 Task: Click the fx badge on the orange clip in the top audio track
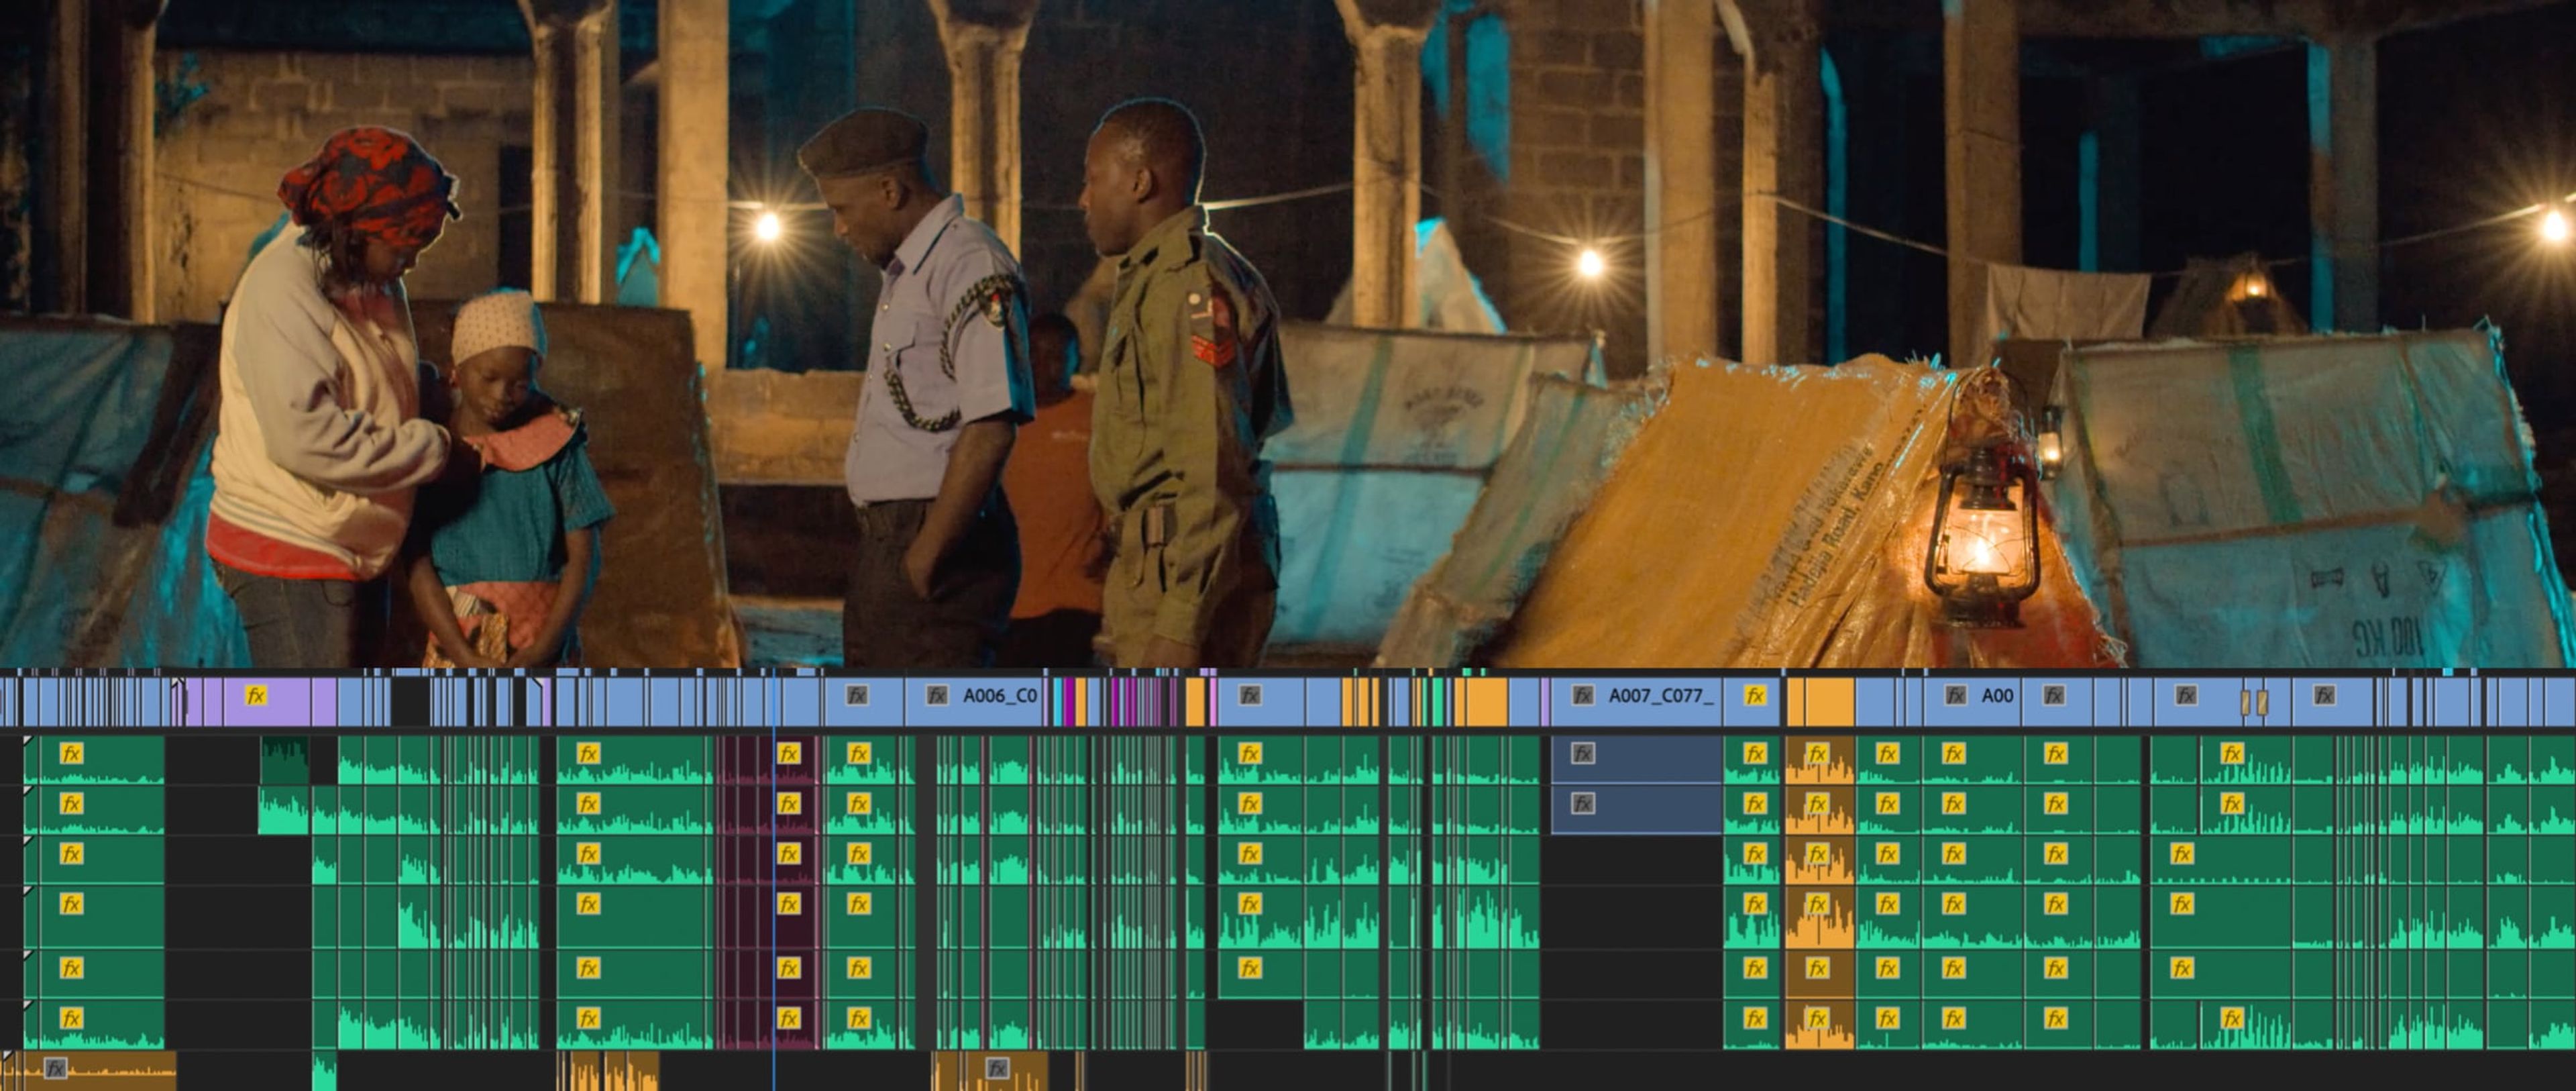tap(1817, 753)
